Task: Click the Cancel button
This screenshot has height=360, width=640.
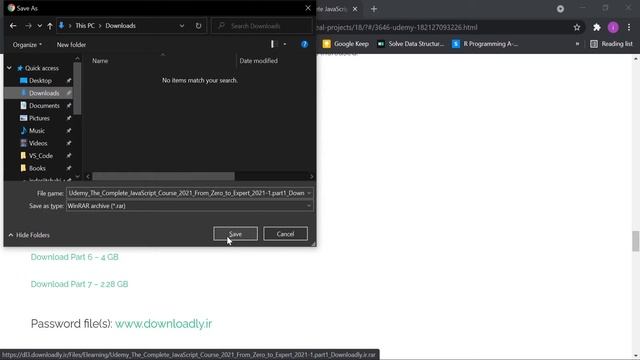Action: pyautogui.click(x=285, y=234)
